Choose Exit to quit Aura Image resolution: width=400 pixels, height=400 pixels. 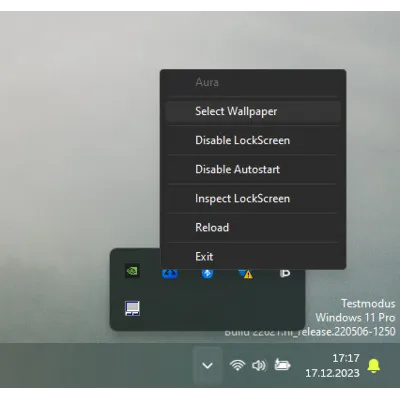253,257
